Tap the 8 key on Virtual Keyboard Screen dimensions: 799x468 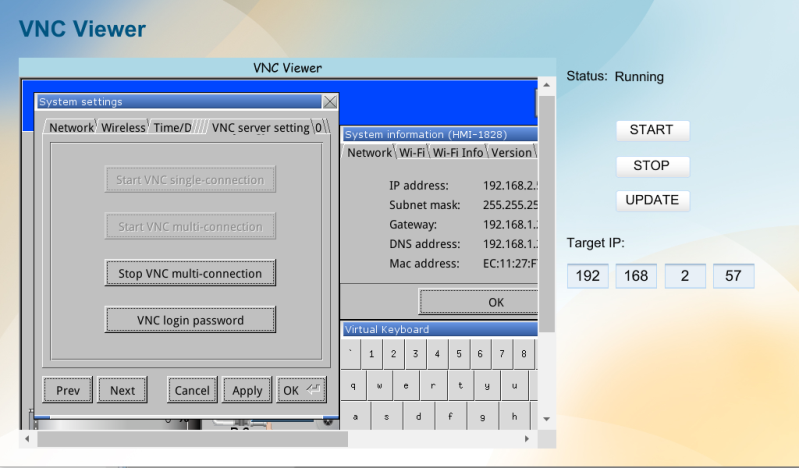[524, 354]
